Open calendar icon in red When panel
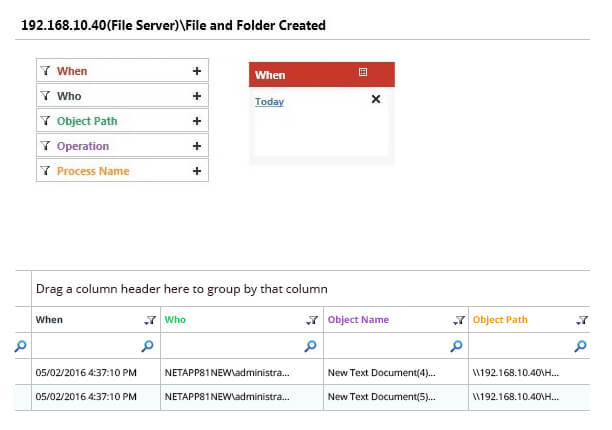The width and height of the screenshot is (612, 430). point(363,72)
